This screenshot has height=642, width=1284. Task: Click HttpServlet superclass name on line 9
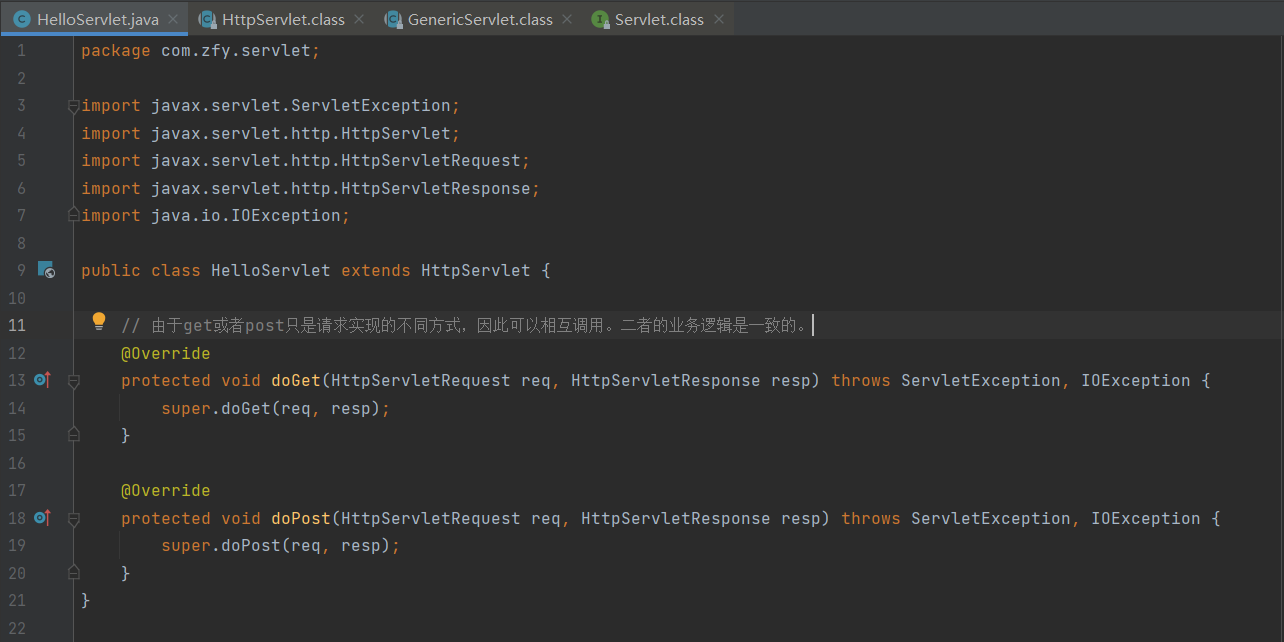(476, 270)
